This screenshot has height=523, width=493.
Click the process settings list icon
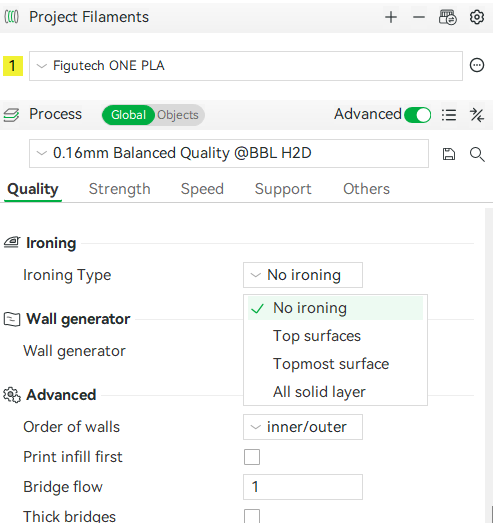click(x=449, y=115)
